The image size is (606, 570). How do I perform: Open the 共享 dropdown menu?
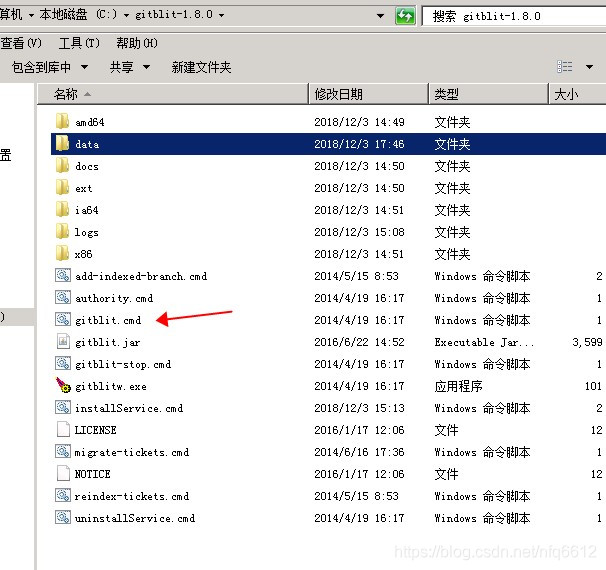[130, 67]
